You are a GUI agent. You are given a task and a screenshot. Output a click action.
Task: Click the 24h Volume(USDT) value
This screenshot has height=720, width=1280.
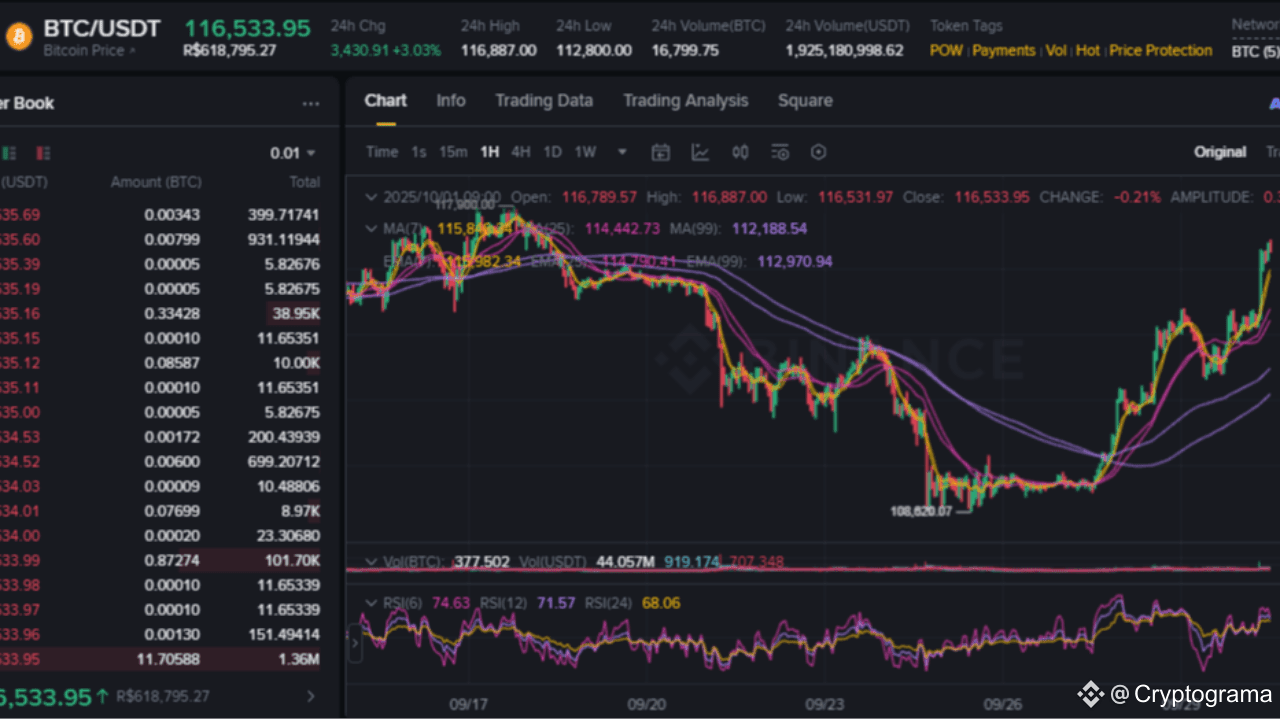(x=844, y=50)
